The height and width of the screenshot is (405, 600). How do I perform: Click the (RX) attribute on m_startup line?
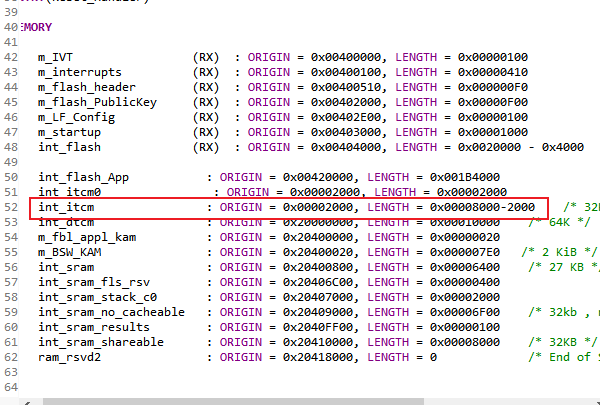[x=206, y=132]
